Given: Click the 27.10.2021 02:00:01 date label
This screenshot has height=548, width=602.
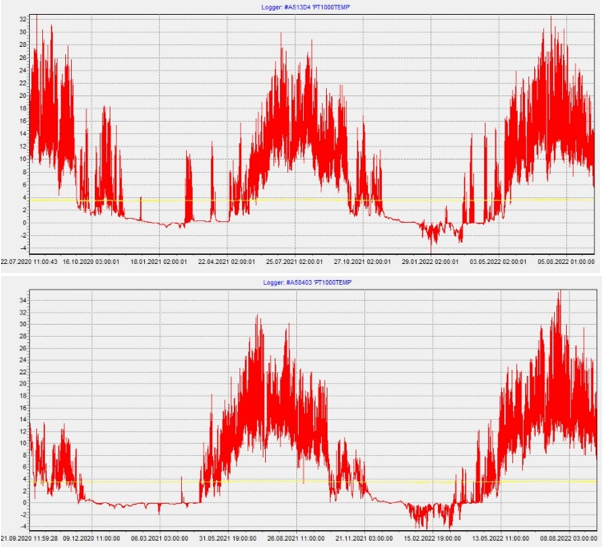Looking at the screenshot, I should [361, 262].
